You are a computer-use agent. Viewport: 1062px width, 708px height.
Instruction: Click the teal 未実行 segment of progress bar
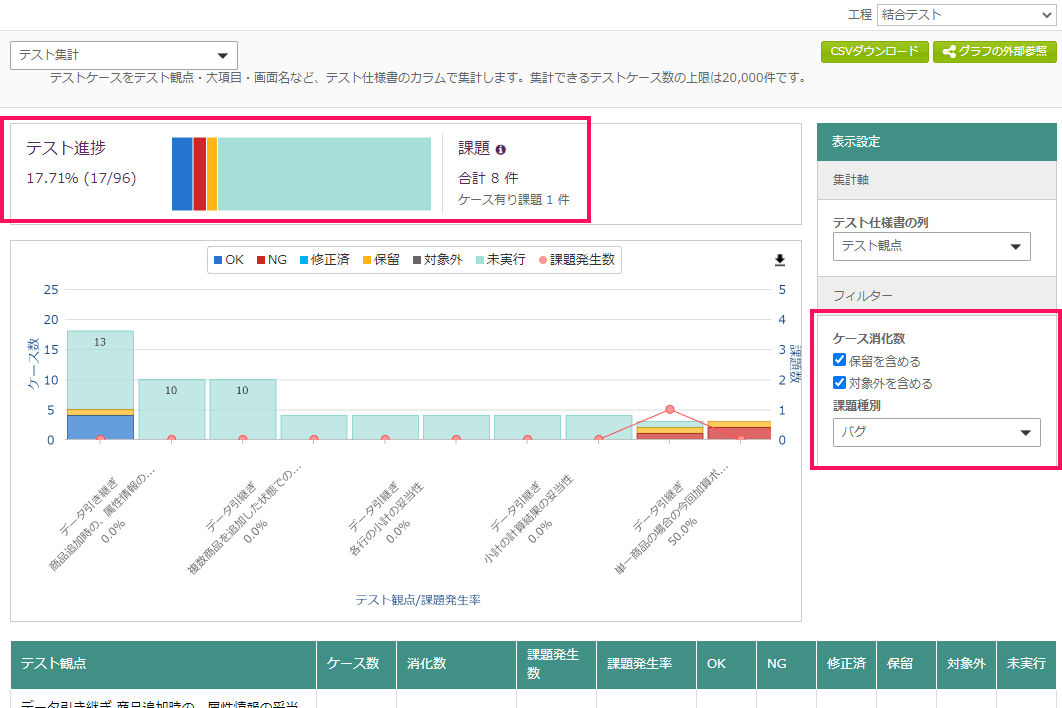point(324,174)
